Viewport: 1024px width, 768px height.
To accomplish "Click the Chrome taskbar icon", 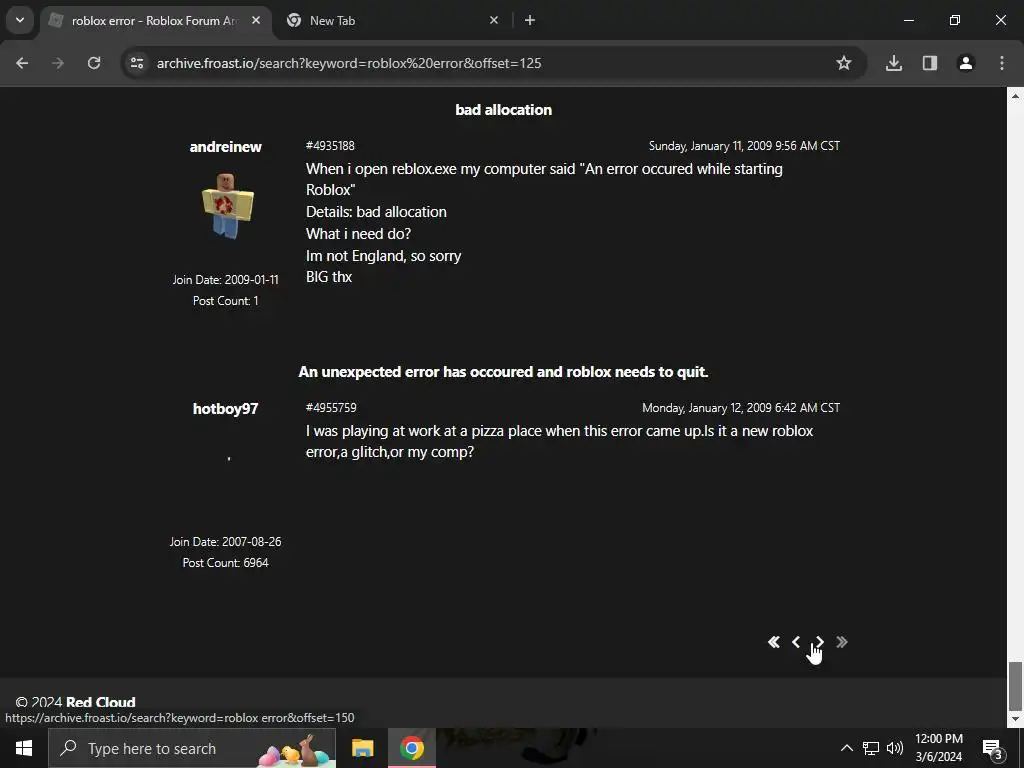I will point(412,748).
